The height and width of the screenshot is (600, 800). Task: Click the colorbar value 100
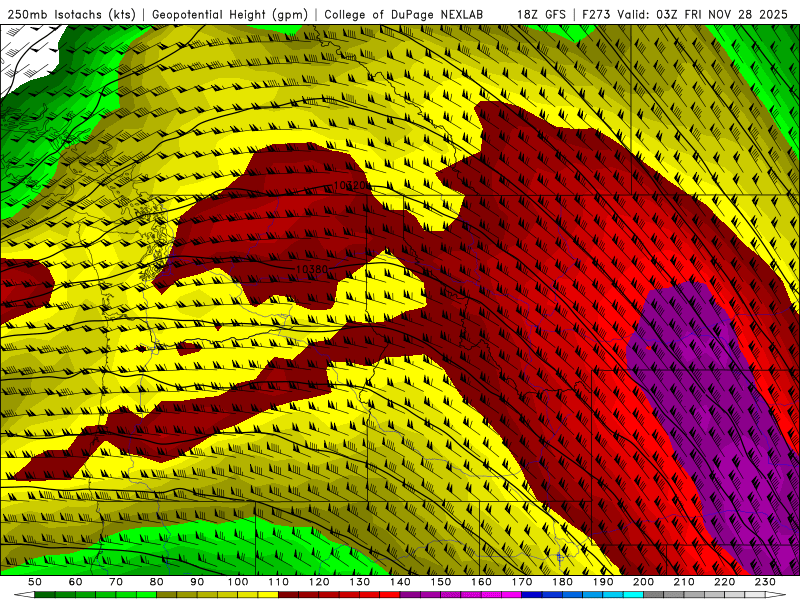(x=238, y=582)
